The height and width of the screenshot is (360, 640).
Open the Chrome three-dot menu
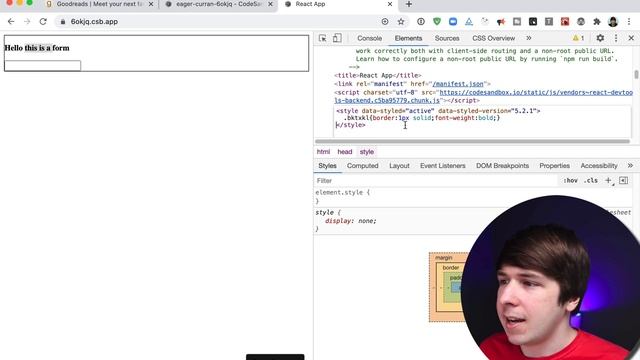629,22
